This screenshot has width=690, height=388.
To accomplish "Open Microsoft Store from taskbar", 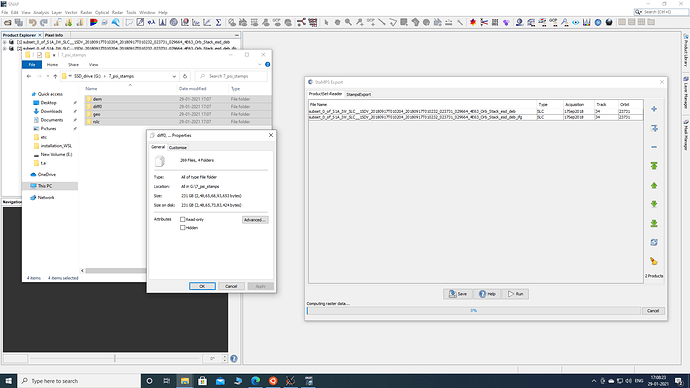I will pyautogui.click(x=202, y=381).
